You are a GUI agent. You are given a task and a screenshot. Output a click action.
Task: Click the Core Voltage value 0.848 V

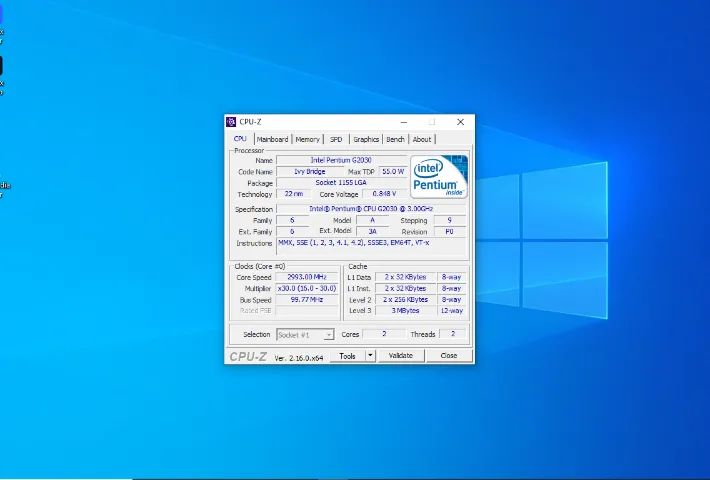point(384,194)
